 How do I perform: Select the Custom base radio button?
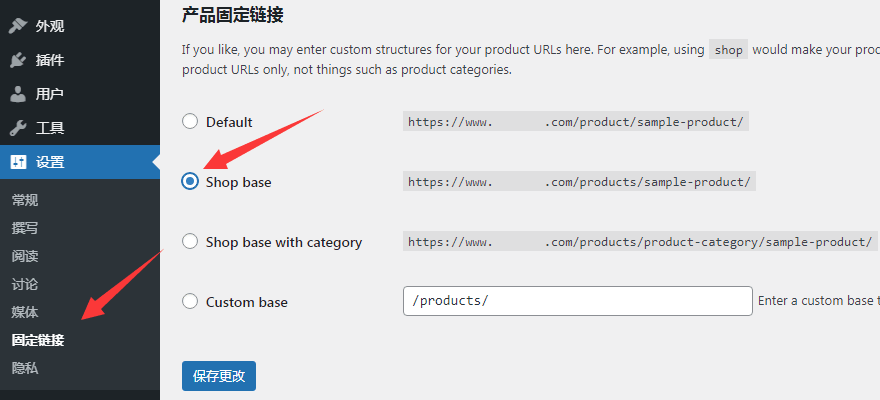coord(190,302)
